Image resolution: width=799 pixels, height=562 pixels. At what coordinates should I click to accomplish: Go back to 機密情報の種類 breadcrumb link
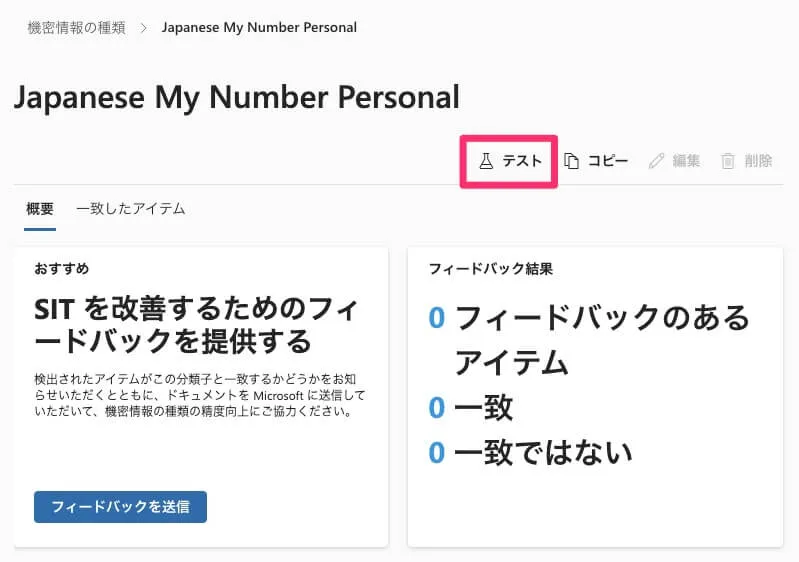76,28
